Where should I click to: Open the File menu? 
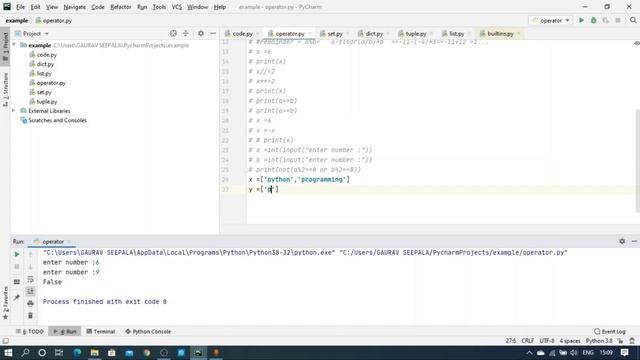tap(20, 7)
